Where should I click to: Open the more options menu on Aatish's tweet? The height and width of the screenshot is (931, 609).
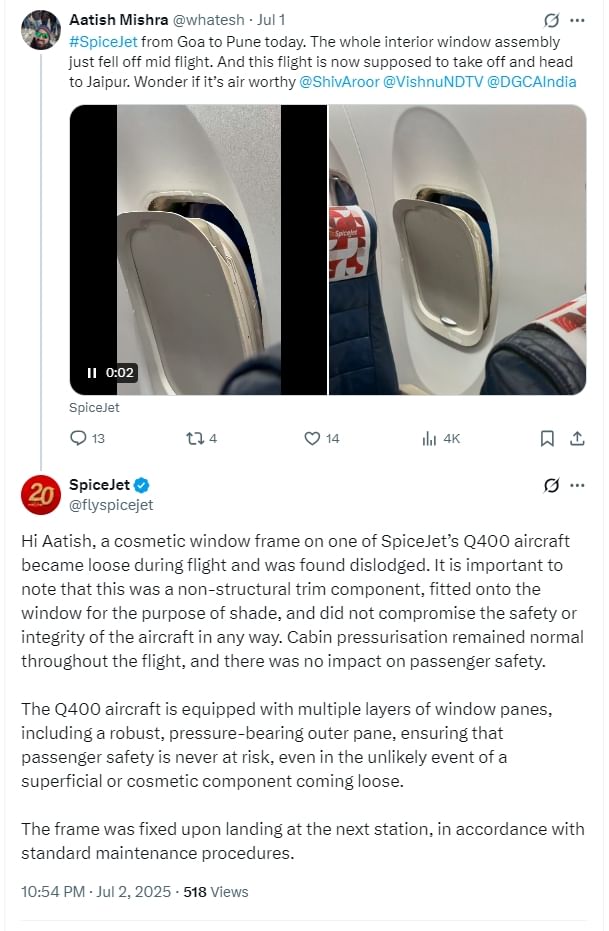click(577, 20)
